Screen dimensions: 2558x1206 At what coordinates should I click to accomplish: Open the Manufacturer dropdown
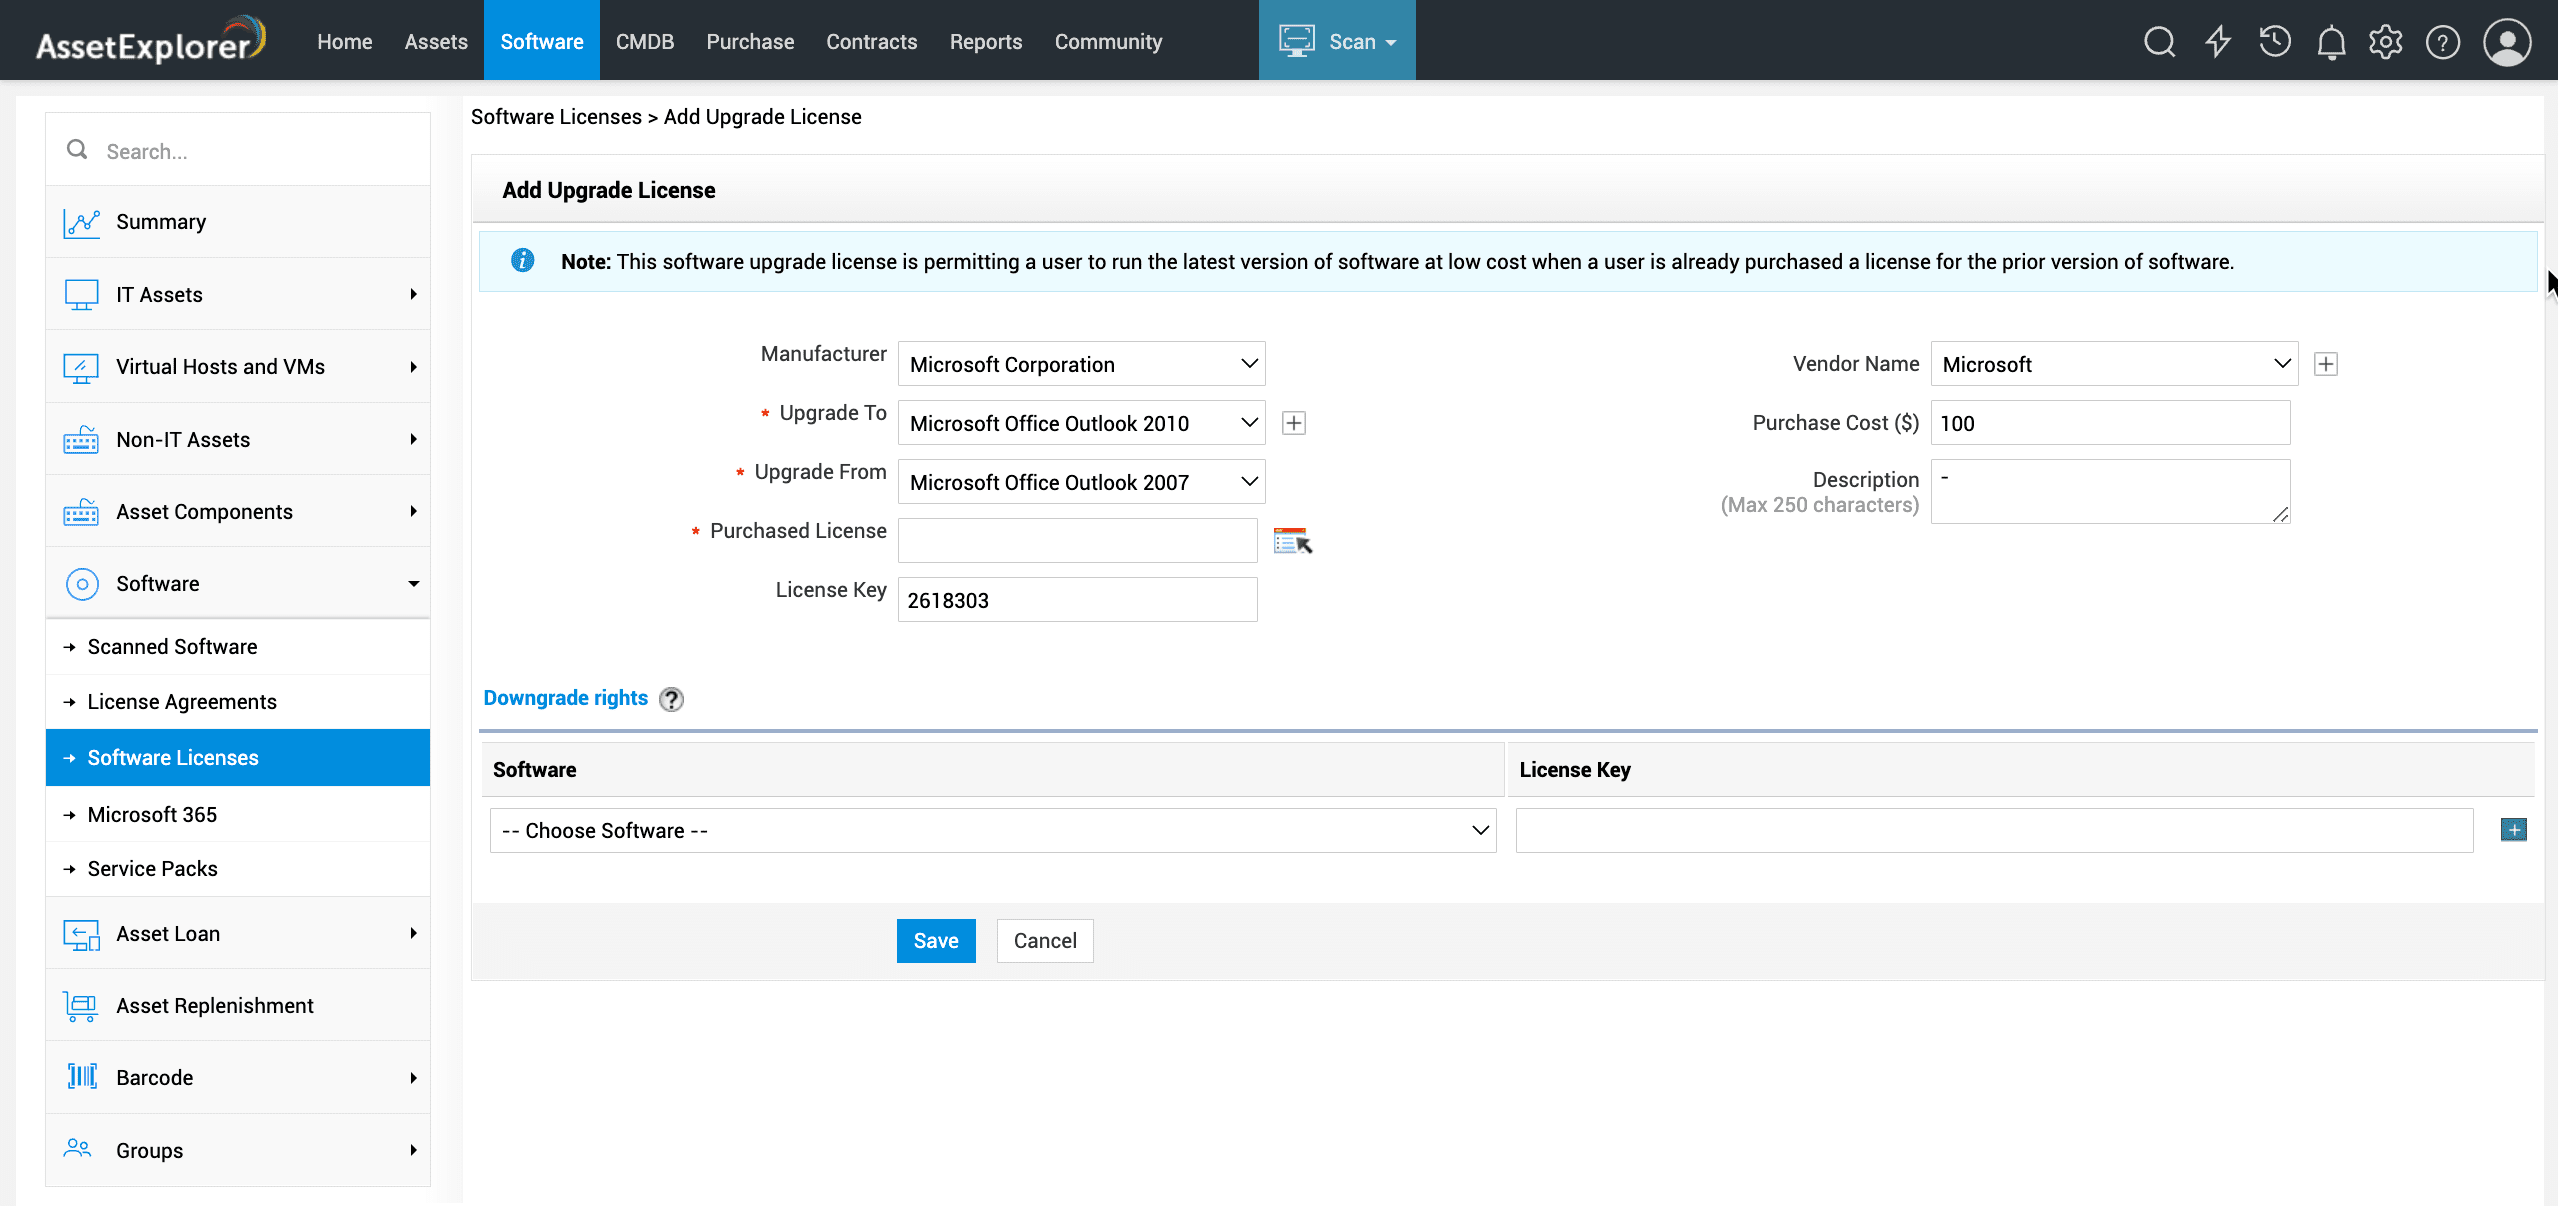tap(1081, 364)
